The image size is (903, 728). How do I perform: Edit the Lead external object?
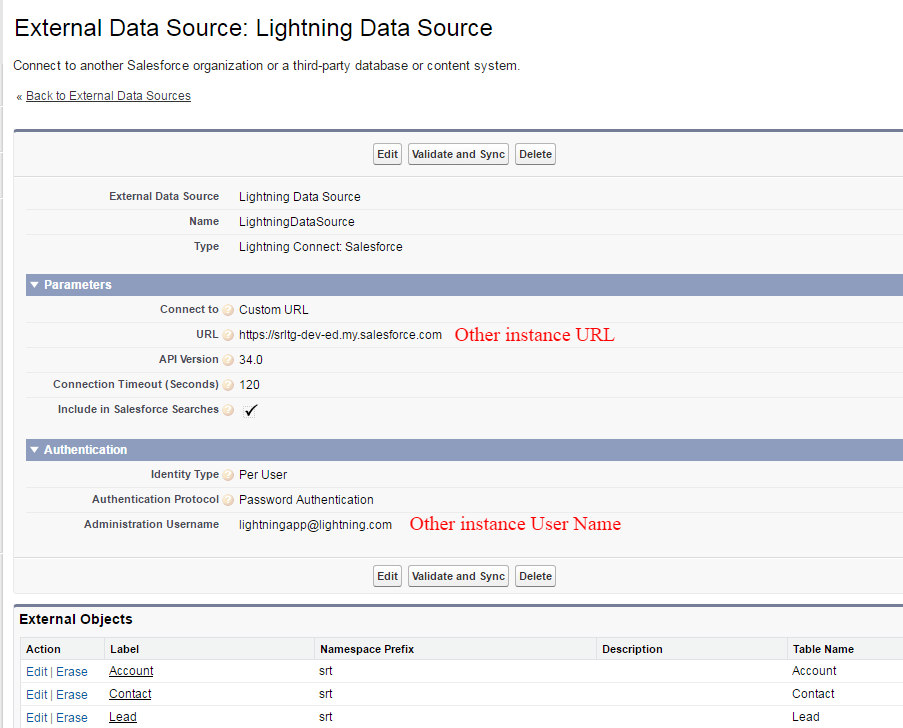click(37, 718)
